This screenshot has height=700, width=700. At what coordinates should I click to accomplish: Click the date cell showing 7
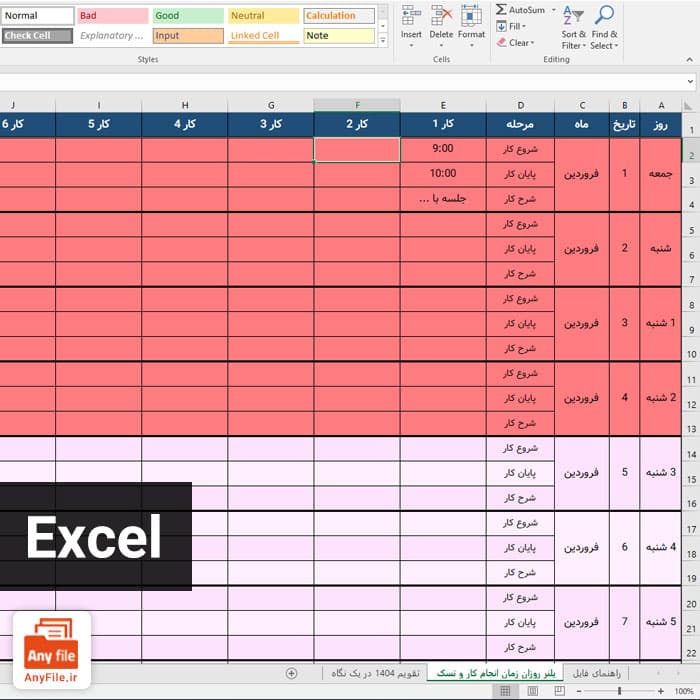625,622
